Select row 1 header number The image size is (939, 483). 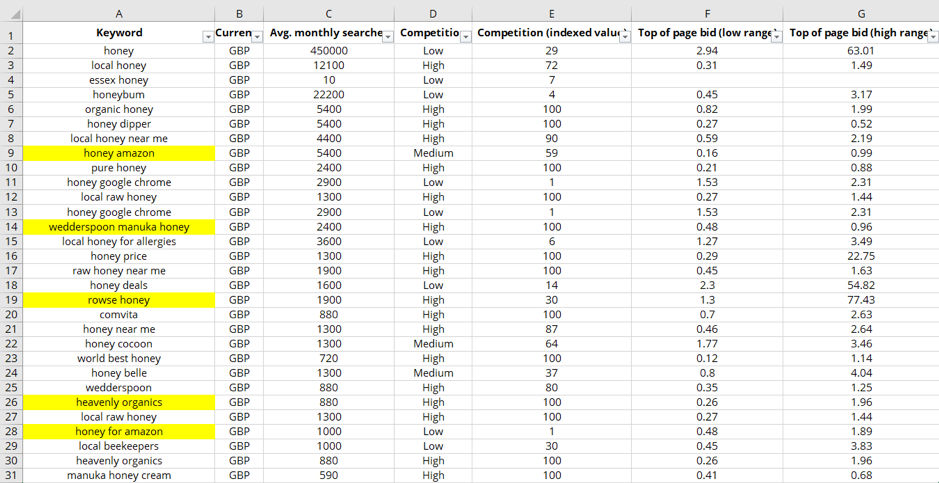(11, 33)
